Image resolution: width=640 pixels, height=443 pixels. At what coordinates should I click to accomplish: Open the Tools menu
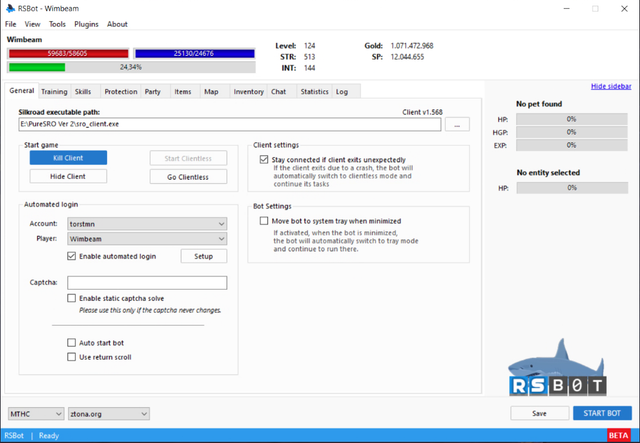point(57,24)
